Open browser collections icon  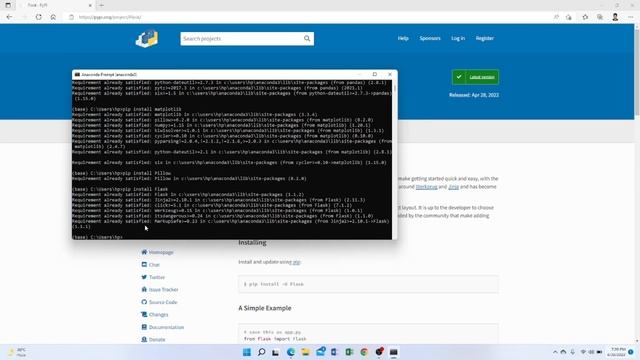pos(600,17)
